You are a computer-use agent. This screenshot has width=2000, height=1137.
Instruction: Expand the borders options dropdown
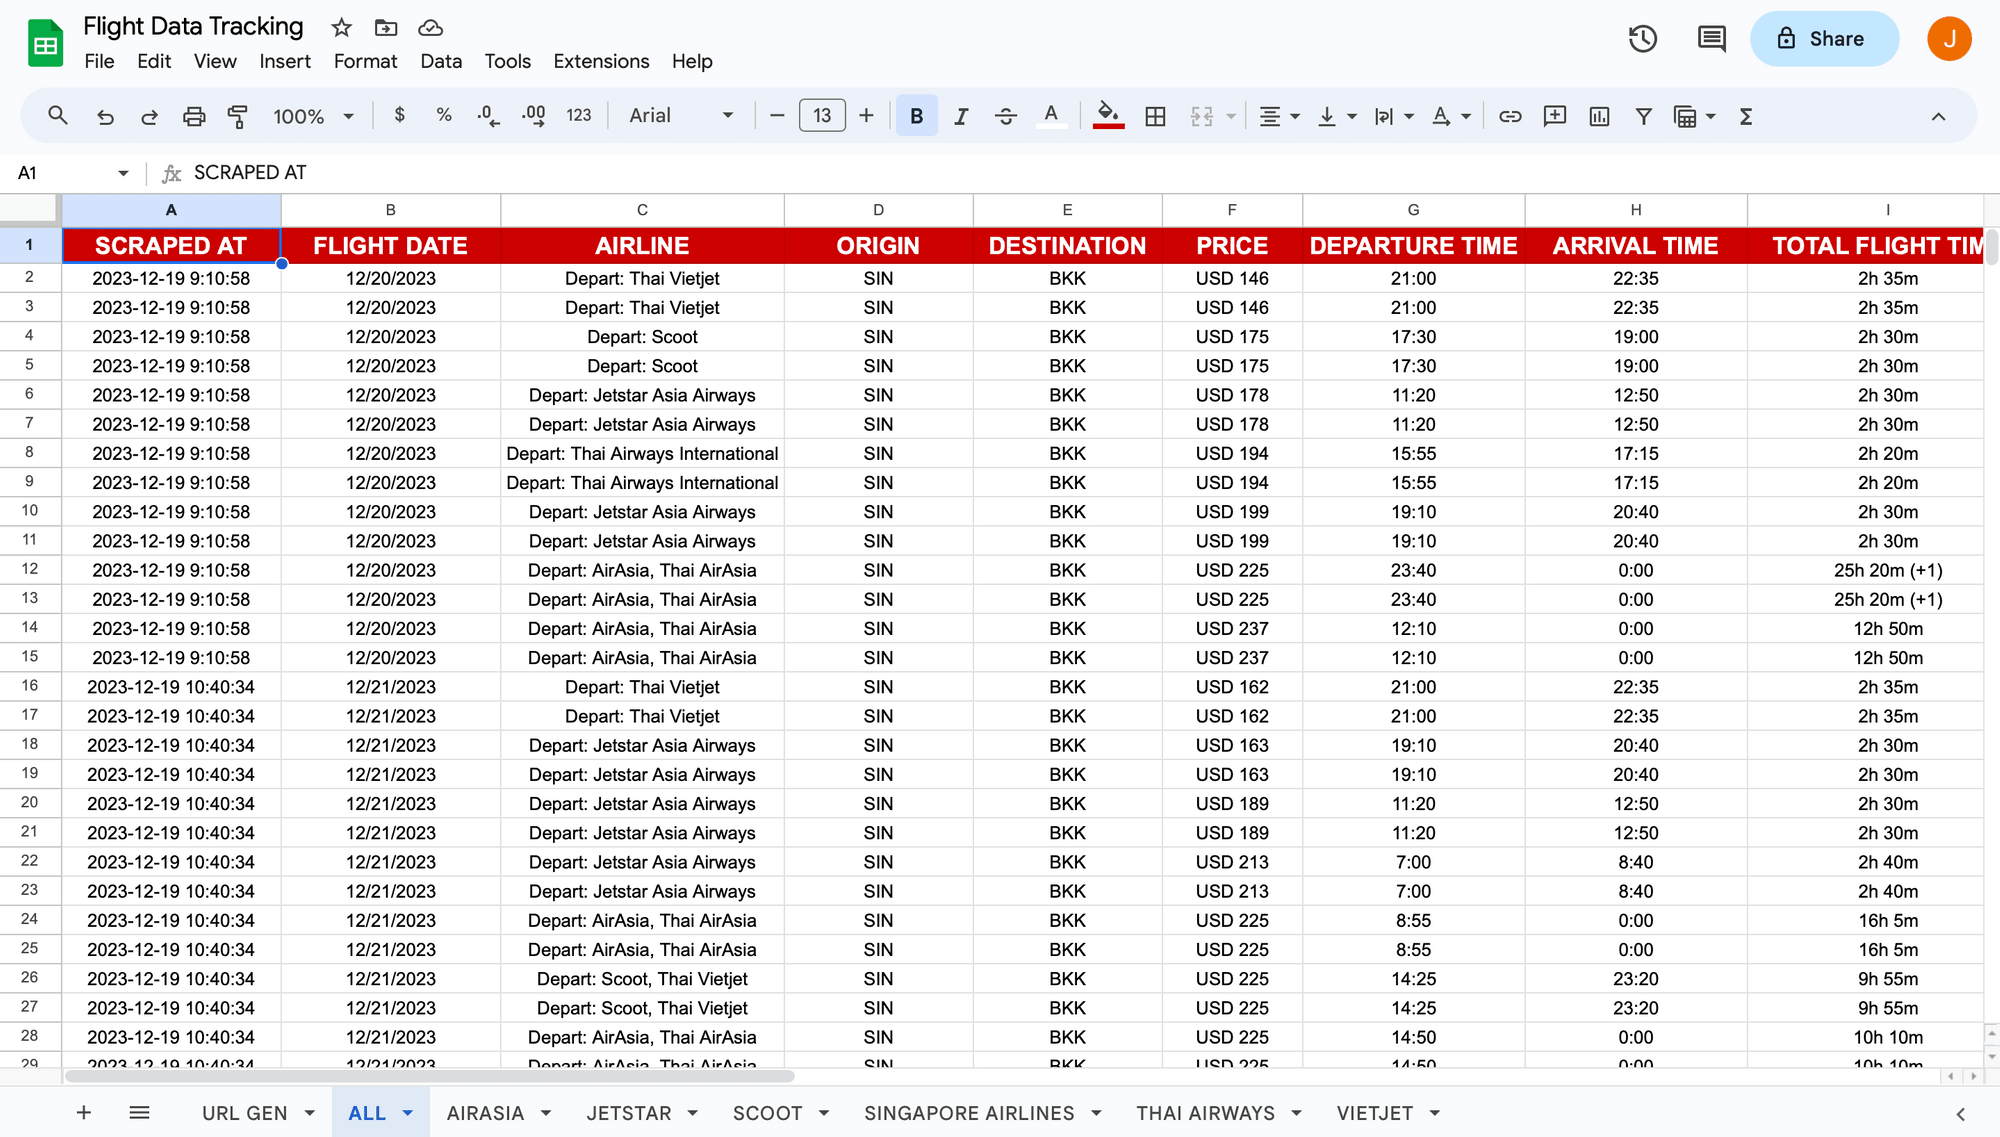tap(1155, 115)
